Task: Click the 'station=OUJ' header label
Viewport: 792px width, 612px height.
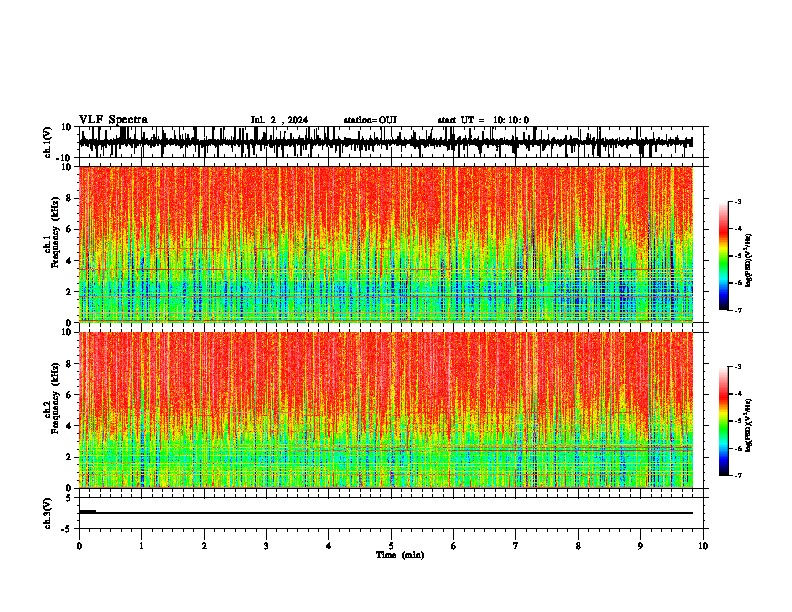Action: point(370,120)
